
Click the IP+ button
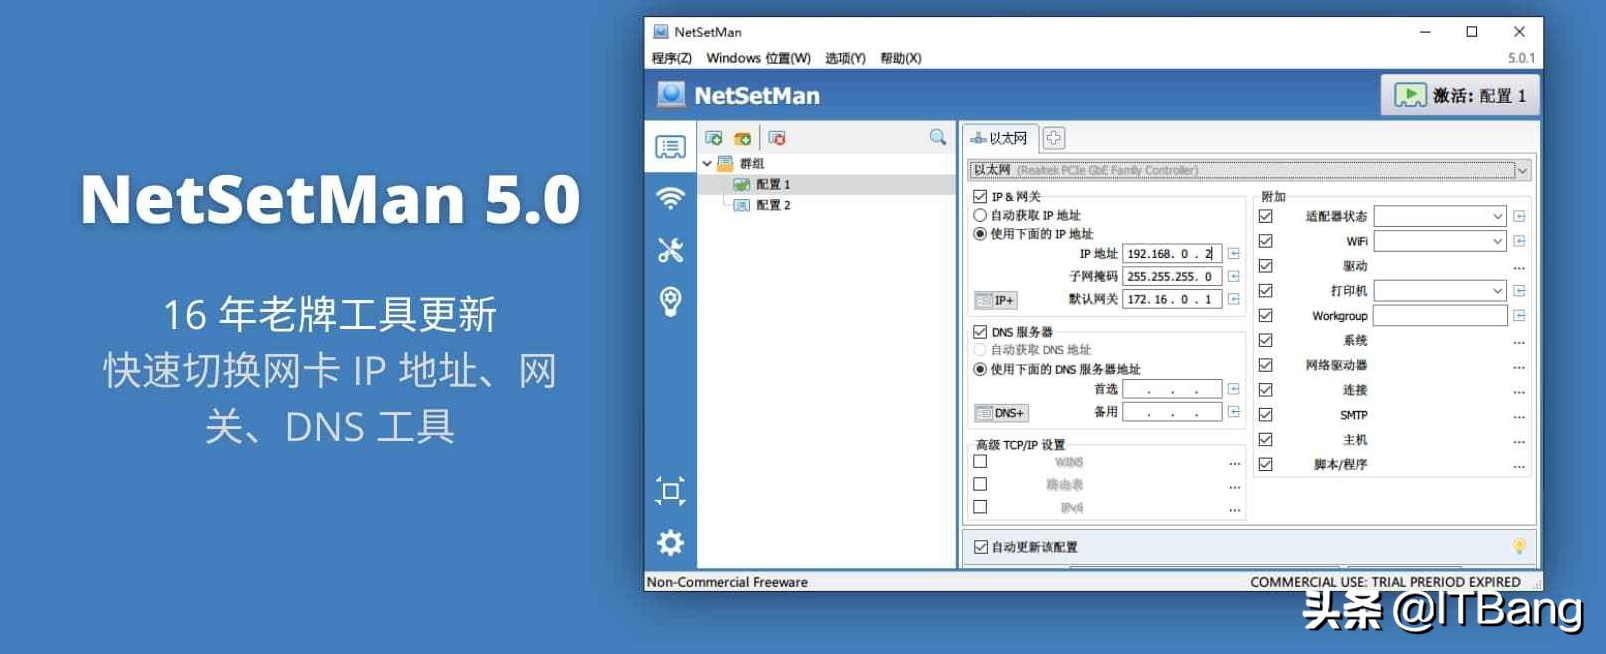coord(996,300)
